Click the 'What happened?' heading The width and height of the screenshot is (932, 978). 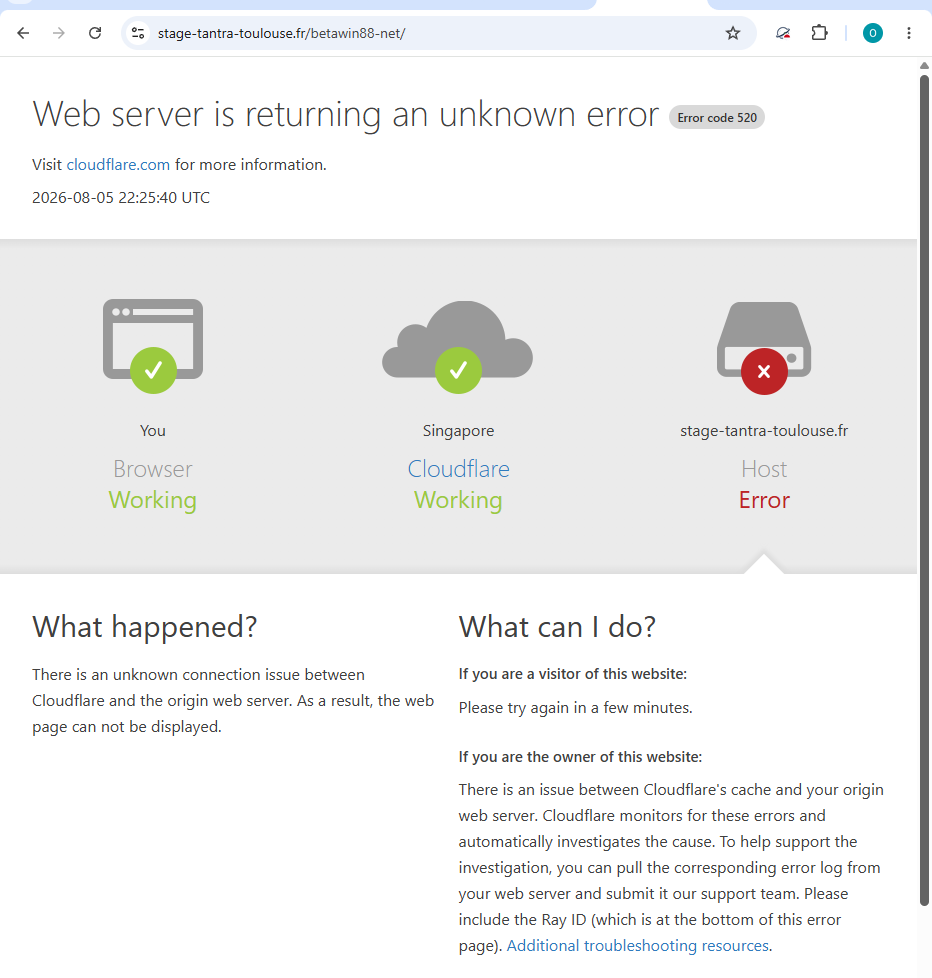pyautogui.click(x=145, y=627)
